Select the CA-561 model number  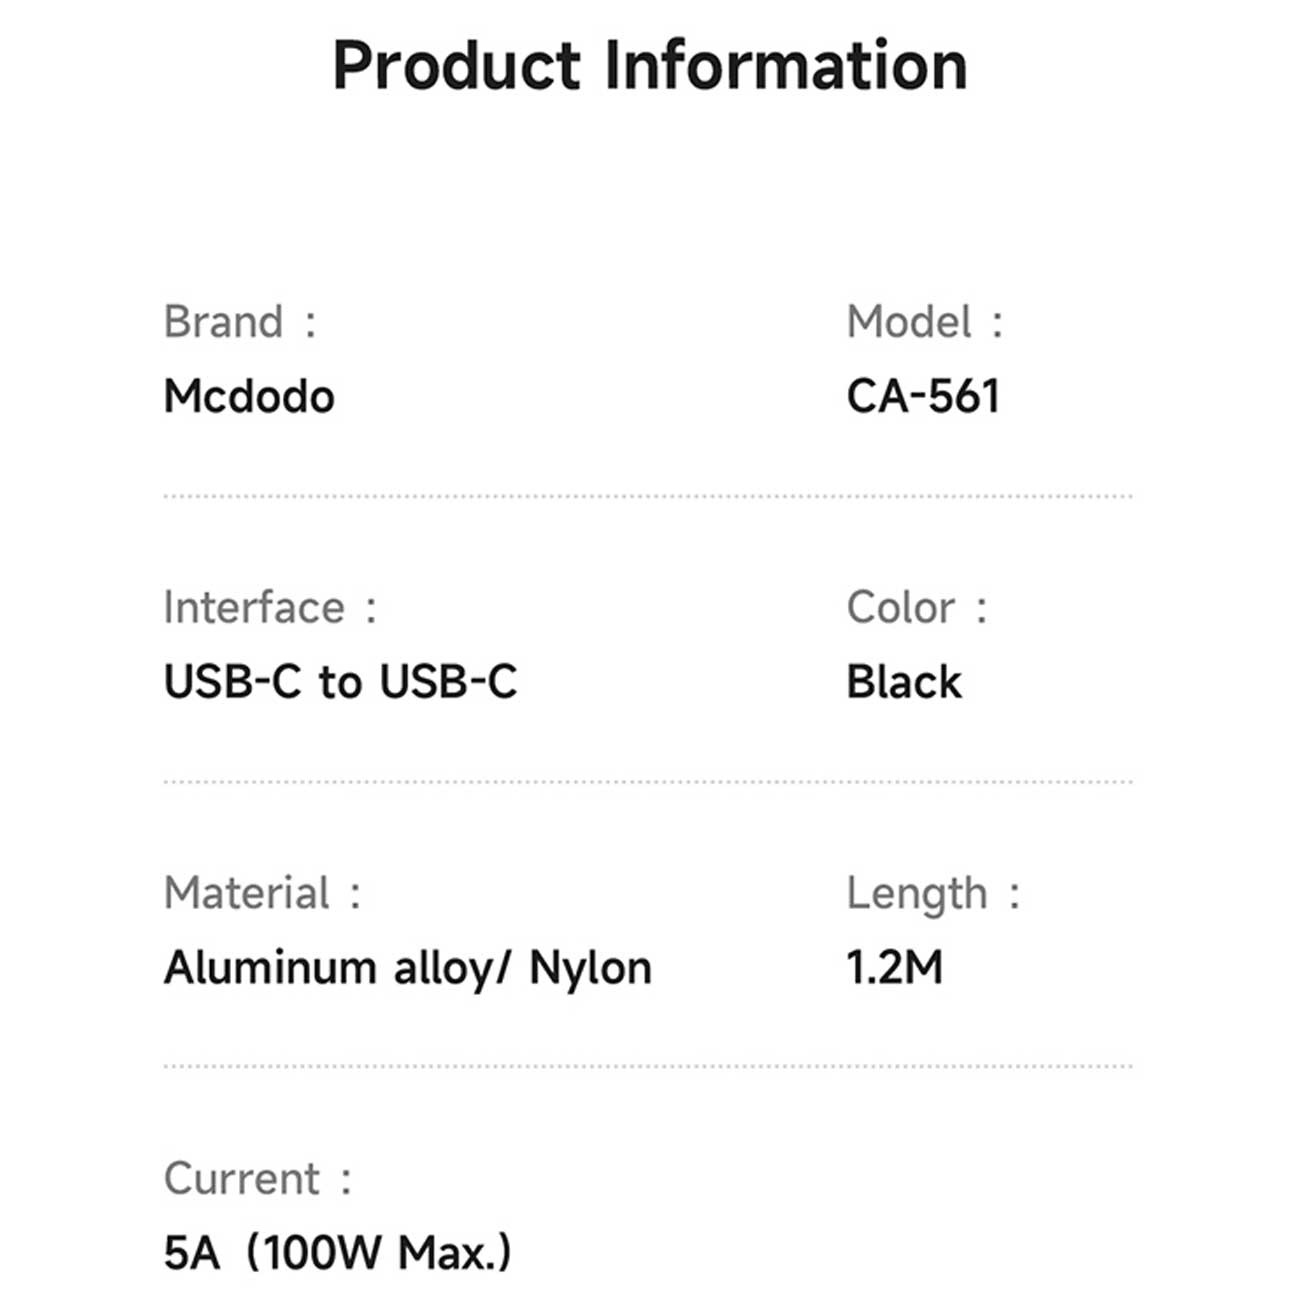(922, 397)
